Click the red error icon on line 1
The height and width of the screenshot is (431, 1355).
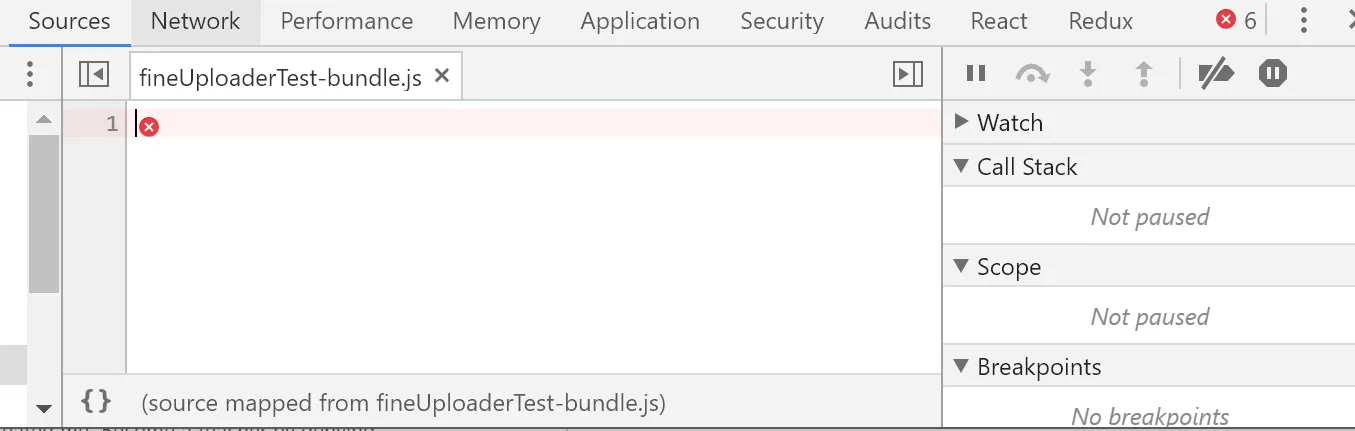click(x=149, y=126)
